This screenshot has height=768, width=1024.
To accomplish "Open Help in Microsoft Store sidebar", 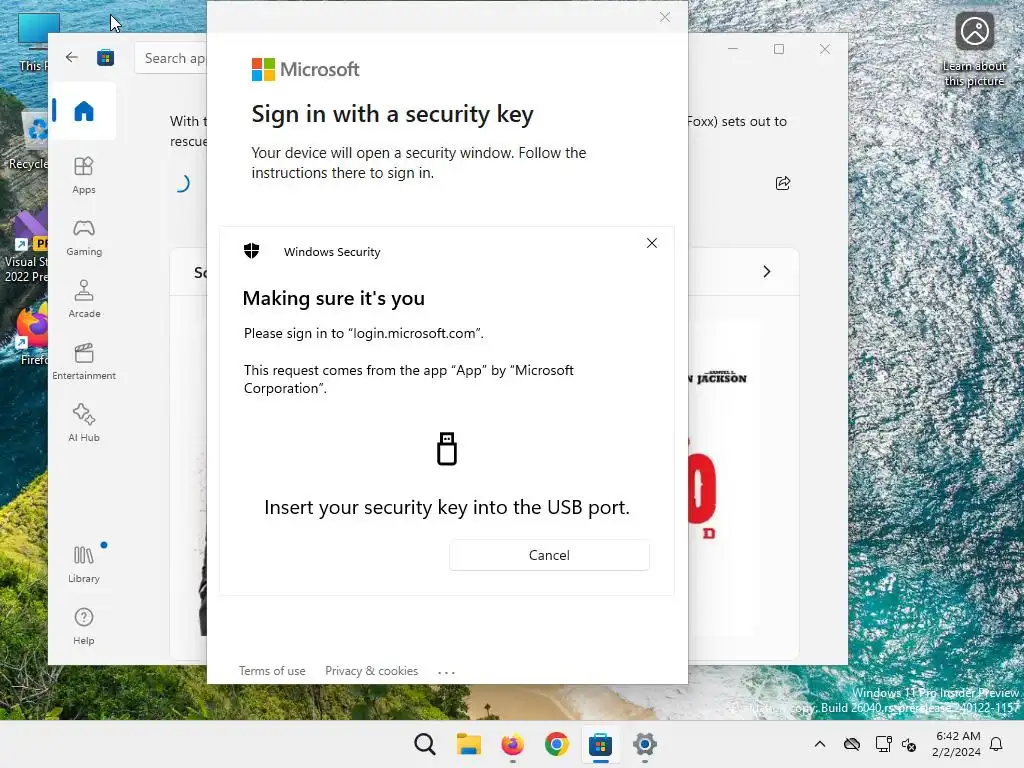I will coord(84,626).
